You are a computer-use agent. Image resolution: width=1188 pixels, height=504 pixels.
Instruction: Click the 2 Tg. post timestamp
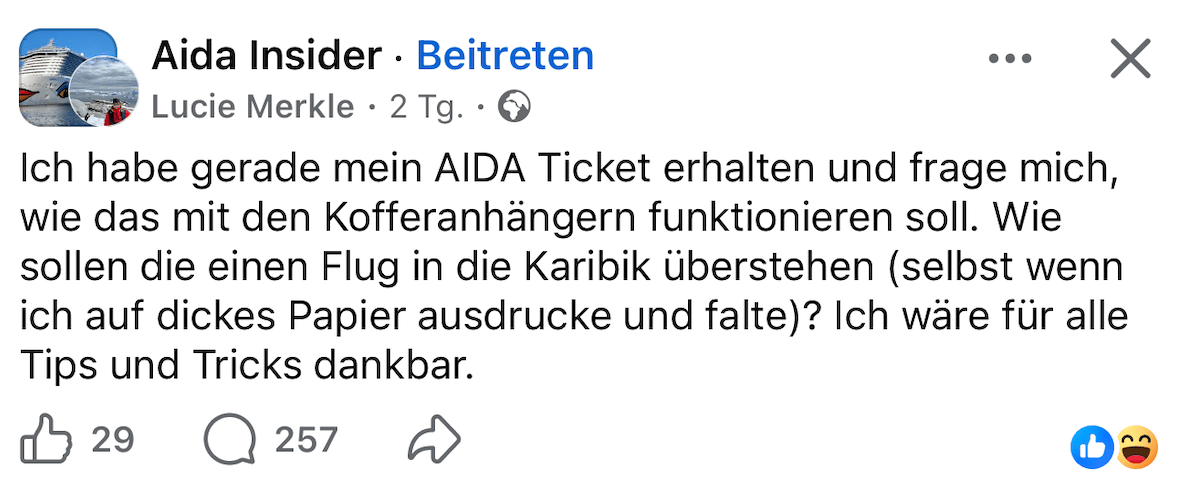tap(427, 106)
